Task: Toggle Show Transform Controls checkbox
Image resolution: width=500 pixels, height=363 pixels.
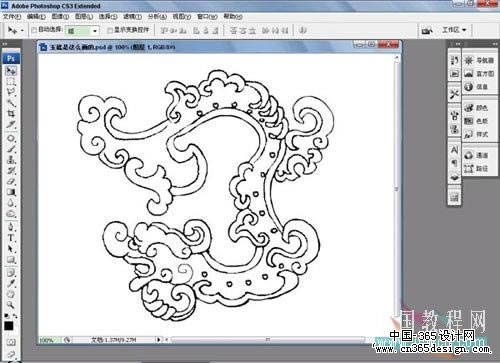Action: [x=110, y=30]
